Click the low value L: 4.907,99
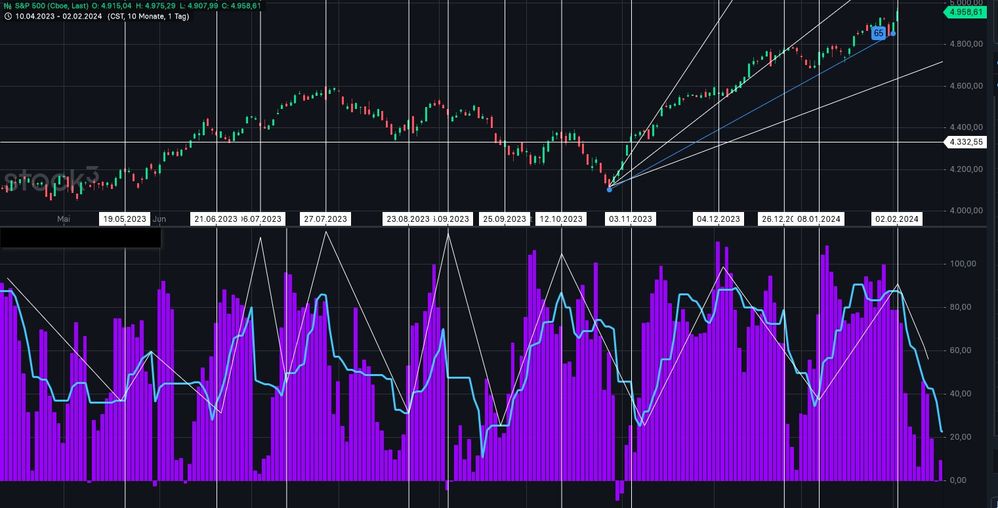The height and width of the screenshot is (508, 998). pos(199,6)
